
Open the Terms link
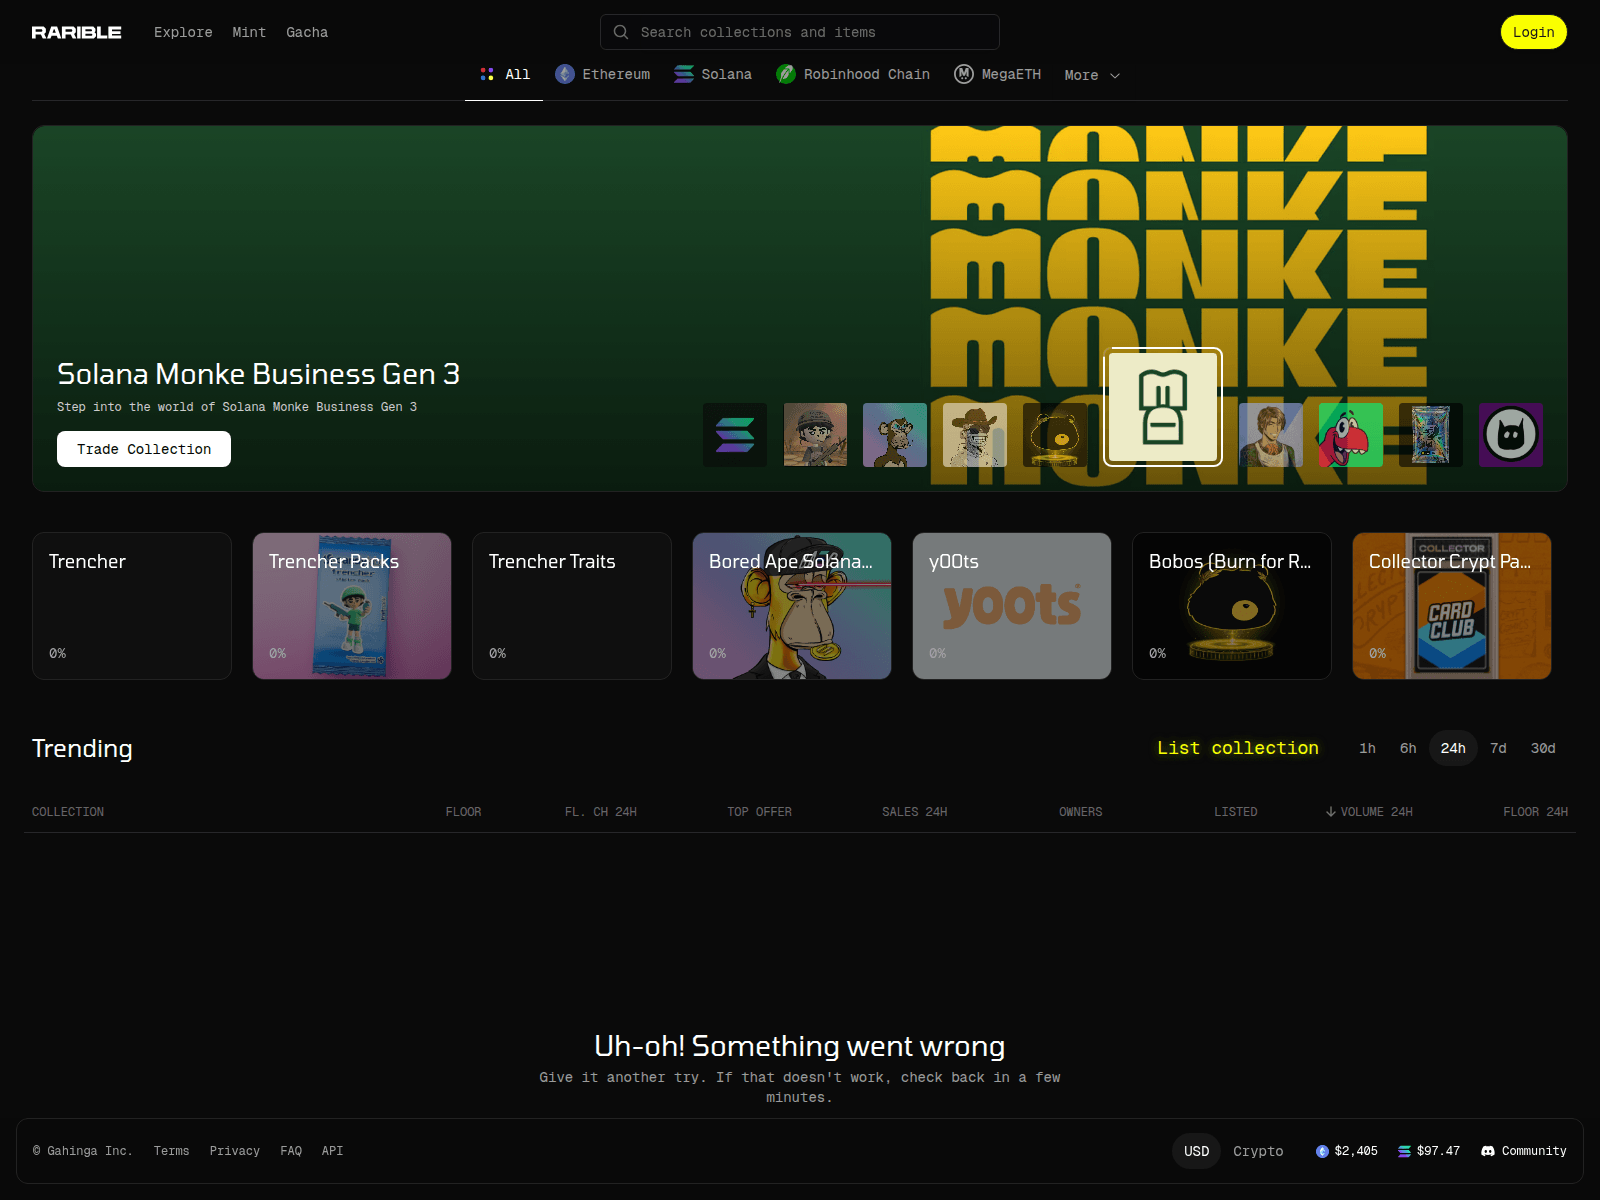coord(171,1151)
